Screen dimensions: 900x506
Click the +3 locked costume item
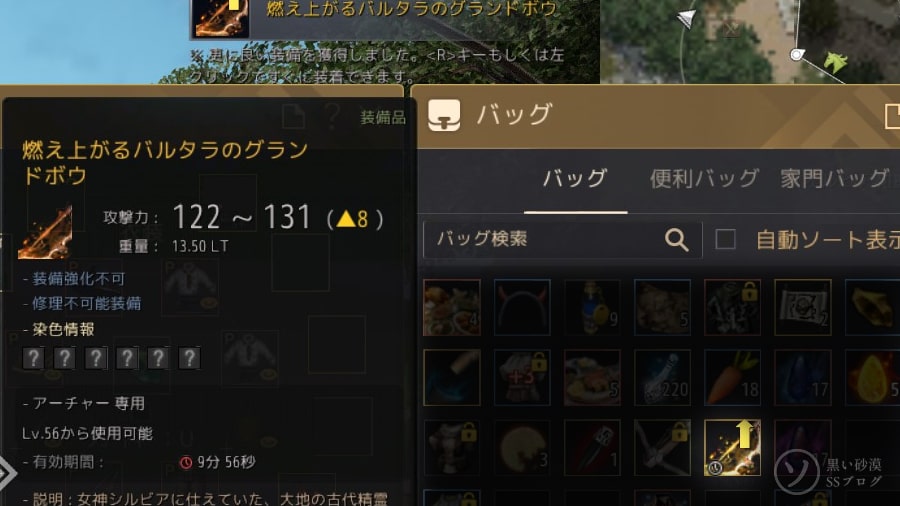click(522, 377)
